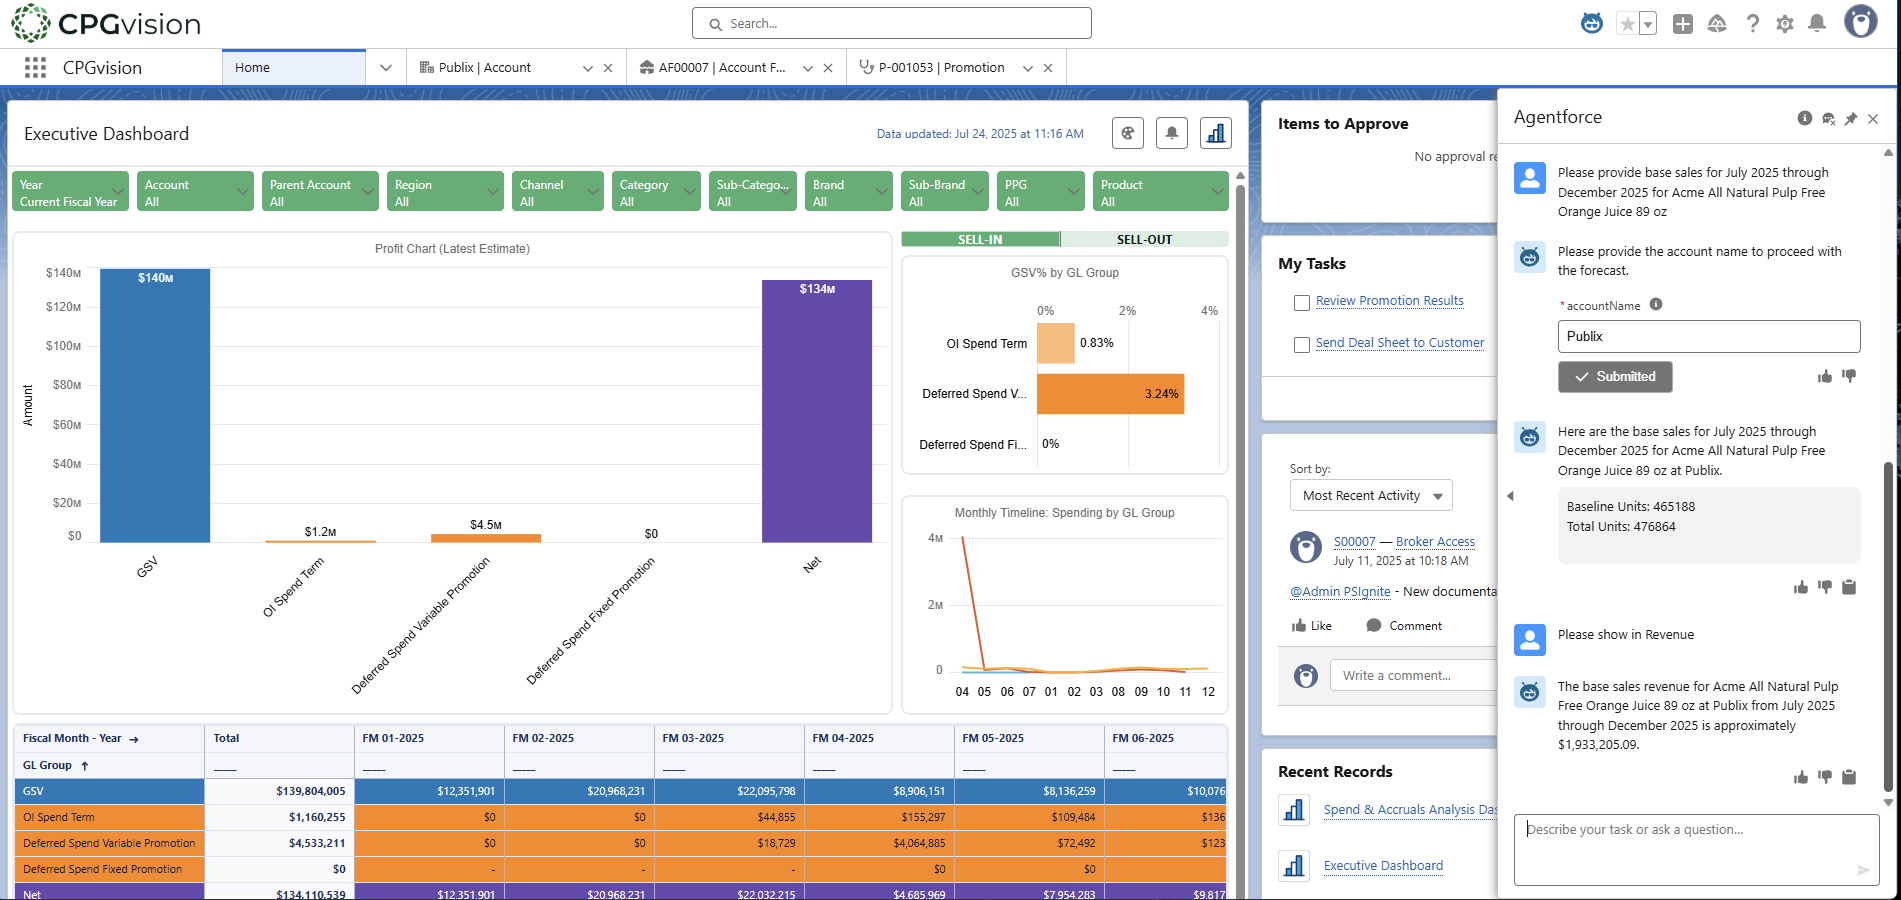Thumbs down the account name prompt
Image resolution: width=1901 pixels, height=900 pixels.
[1849, 376]
